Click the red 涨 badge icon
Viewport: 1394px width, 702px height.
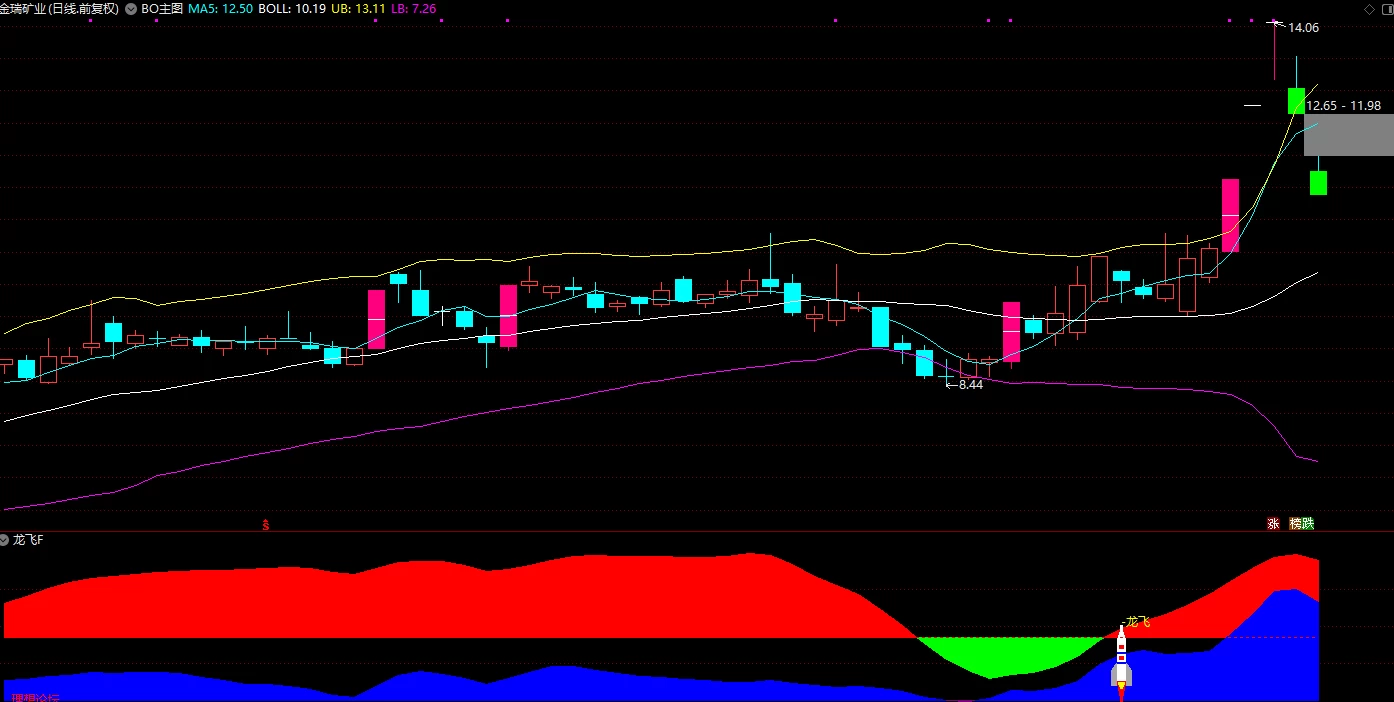(1274, 523)
